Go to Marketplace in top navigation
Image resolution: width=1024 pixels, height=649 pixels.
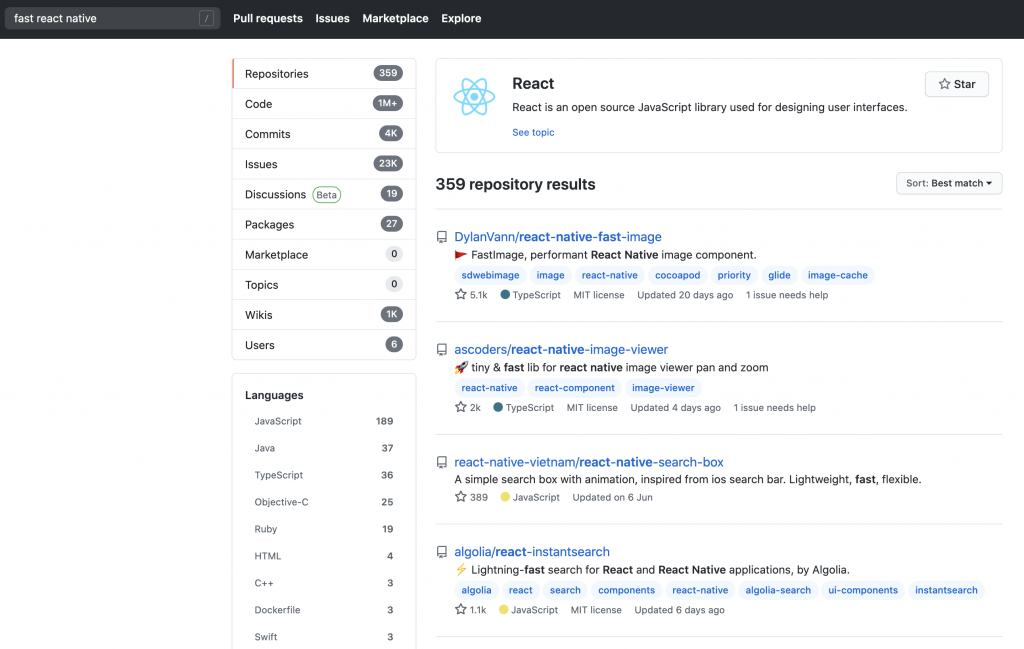pos(395,18)
